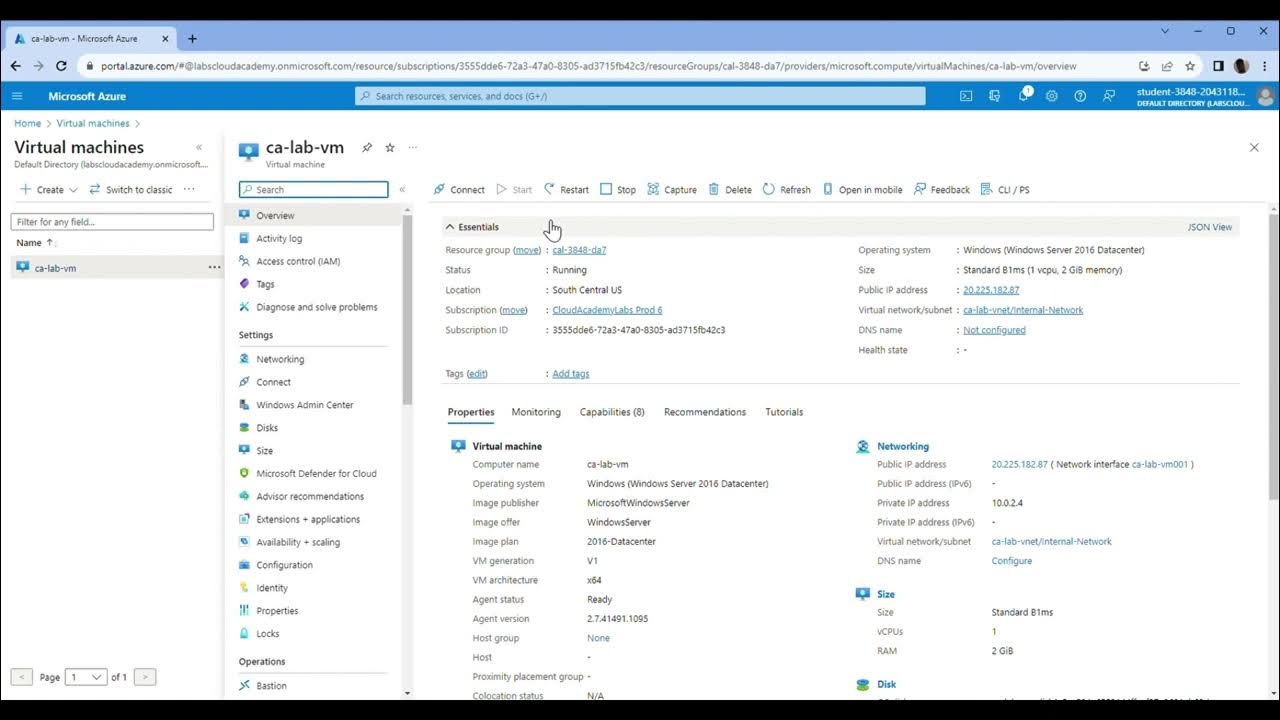Open CloudAcademyLabs Prod 6 subscription
The width and height of the screenshot is (1280, 720).
click(607, 310)
